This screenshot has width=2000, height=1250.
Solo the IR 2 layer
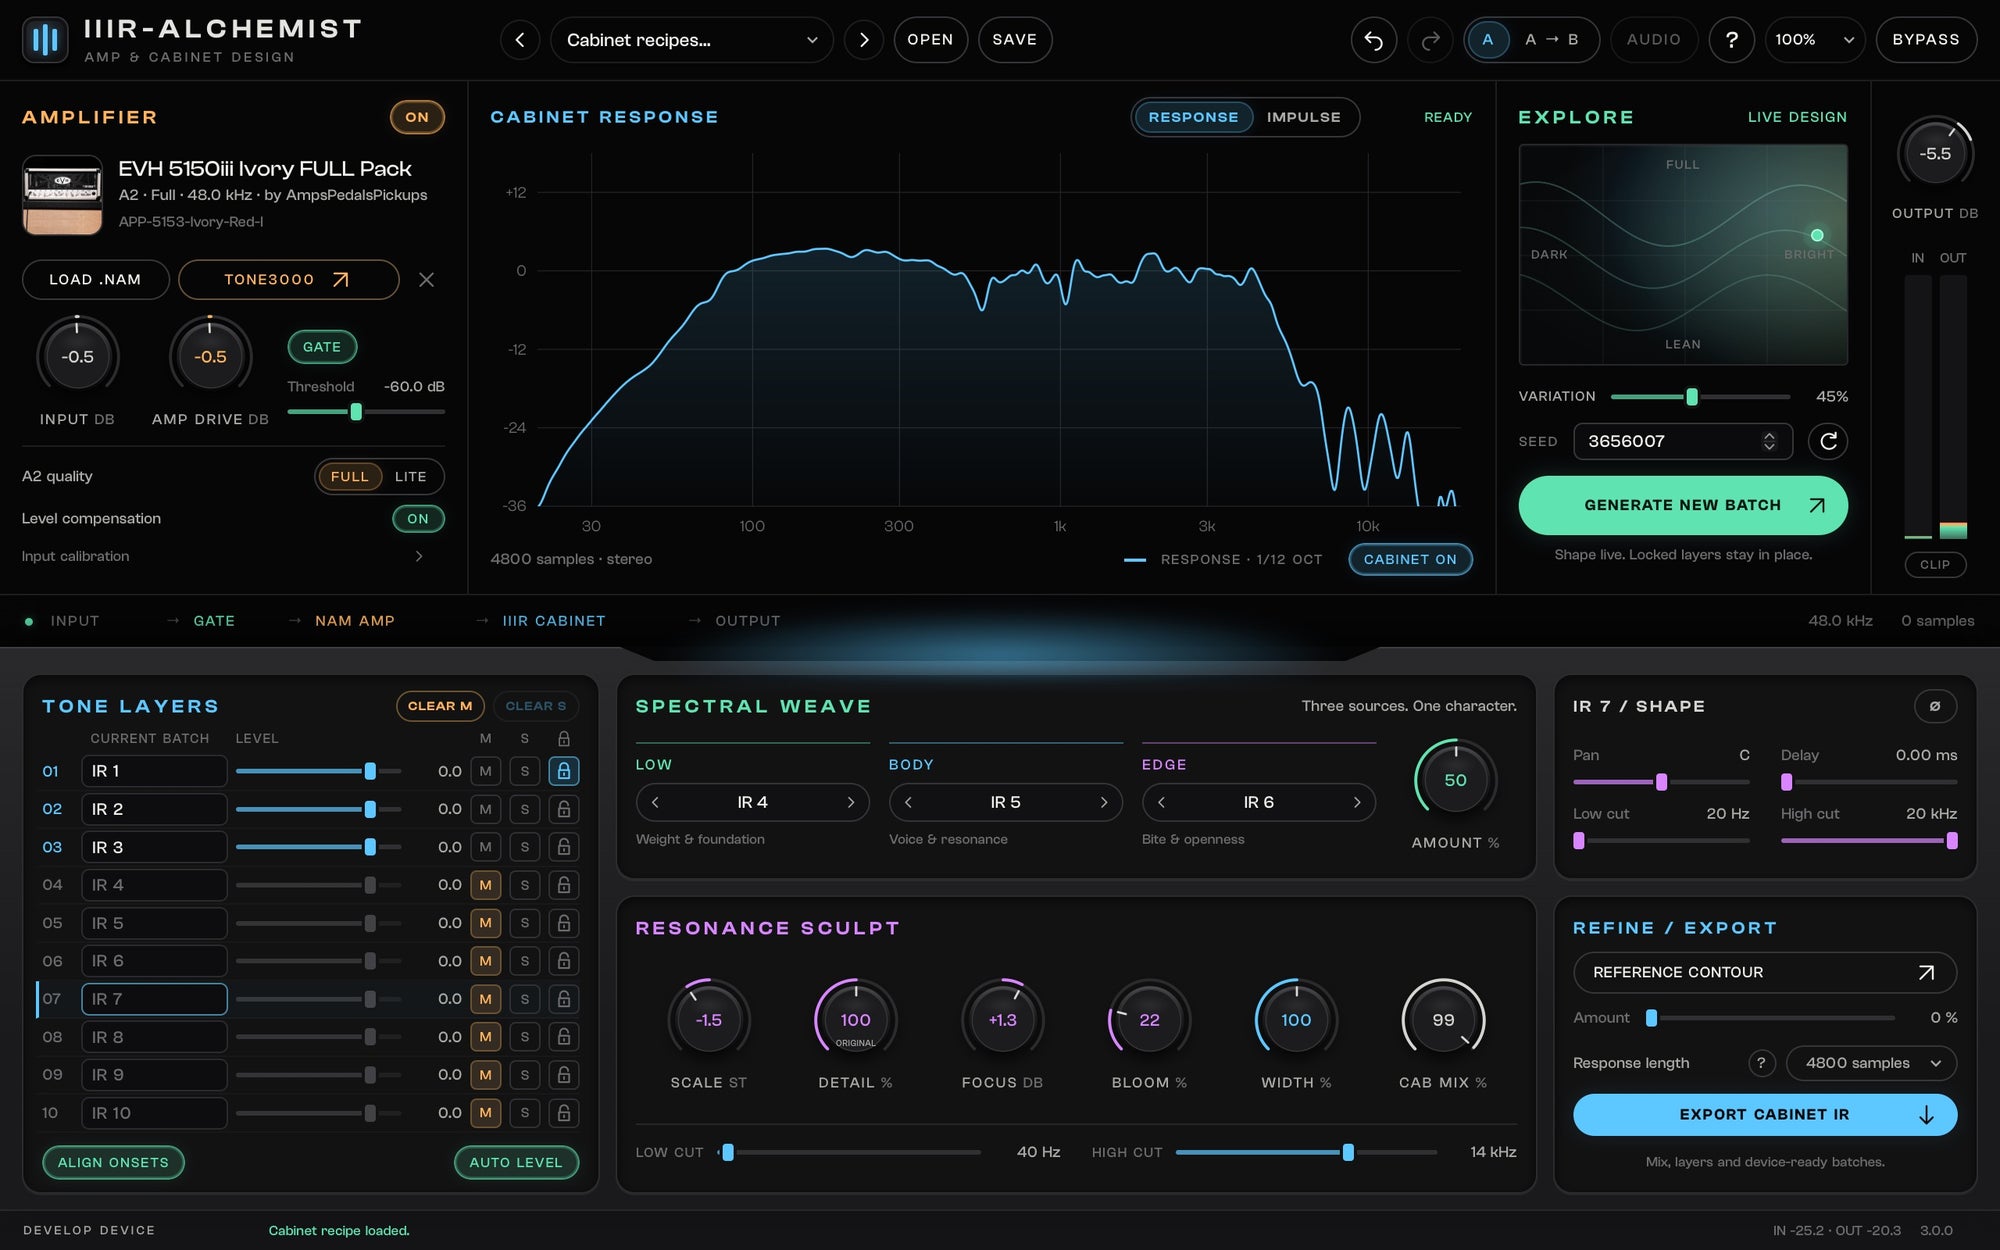click(x=525, y=809)
